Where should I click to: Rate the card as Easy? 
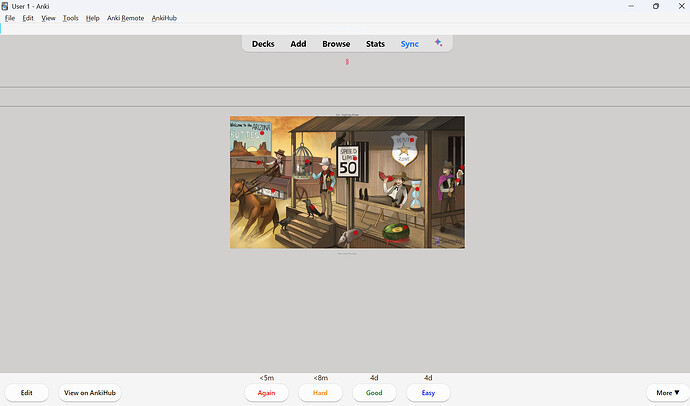coord(428,393)
